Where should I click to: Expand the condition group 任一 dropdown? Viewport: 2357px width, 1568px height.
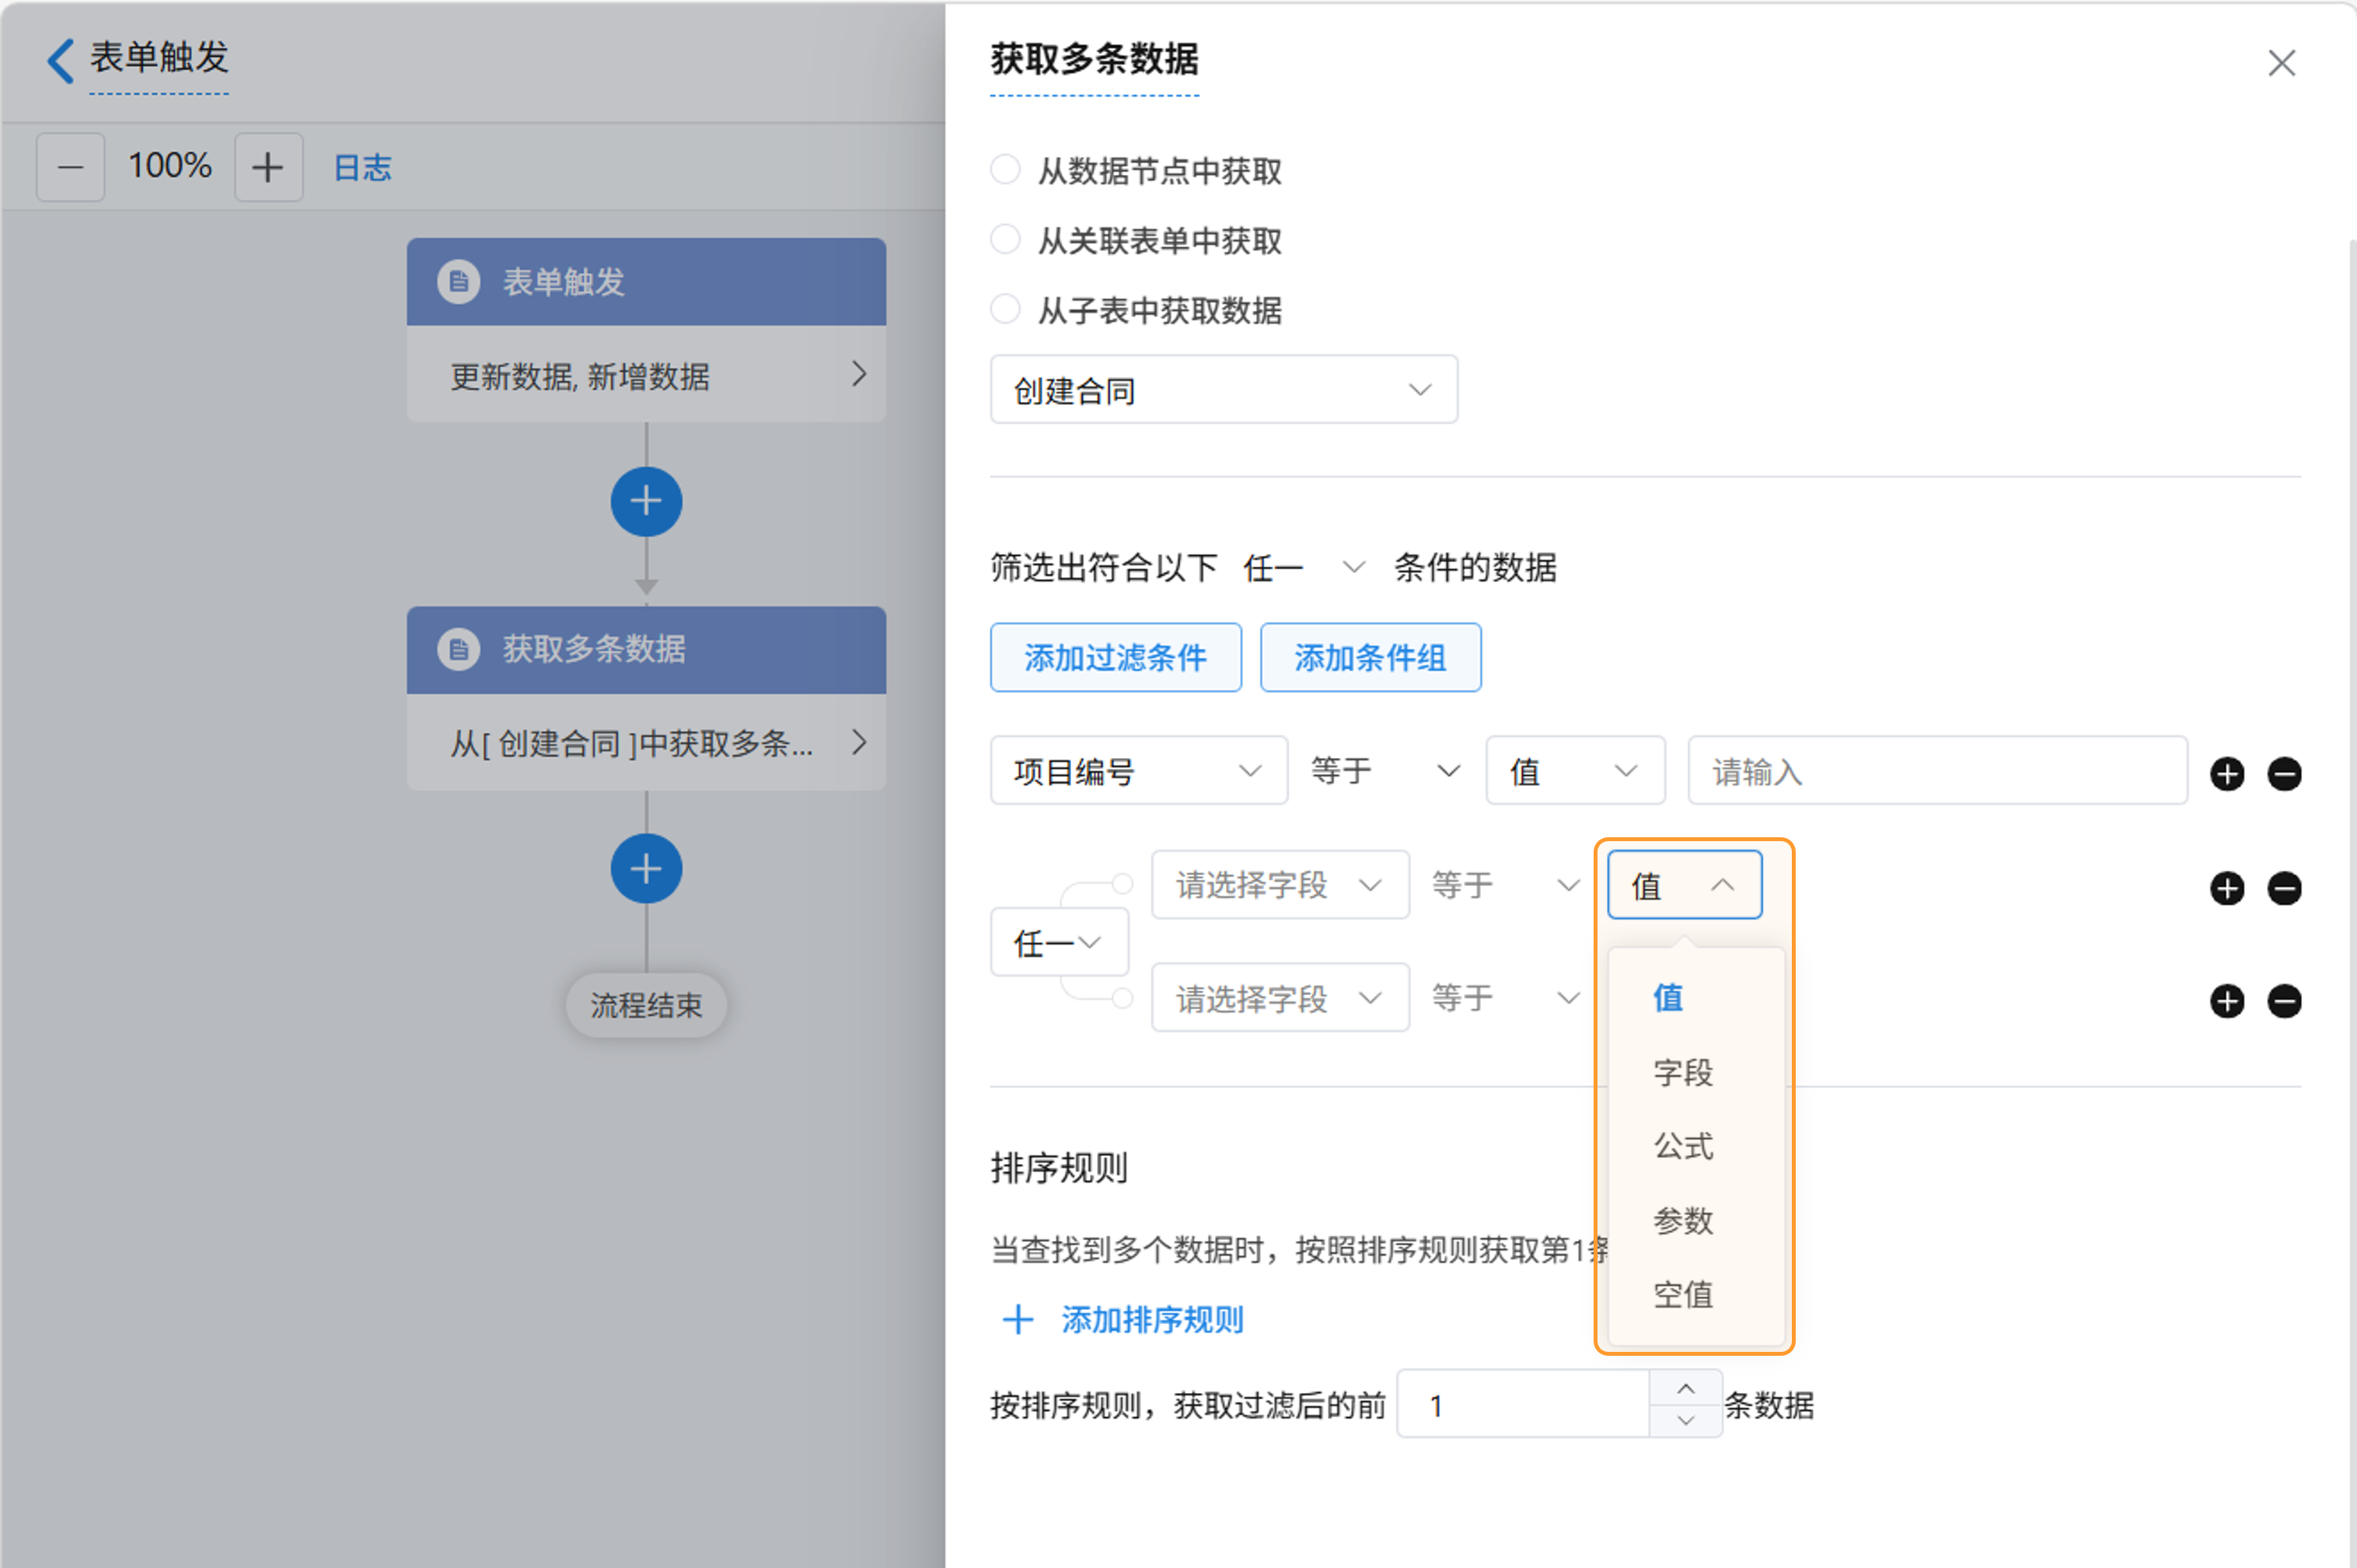pyautogui.click(x=1058, y=942)
